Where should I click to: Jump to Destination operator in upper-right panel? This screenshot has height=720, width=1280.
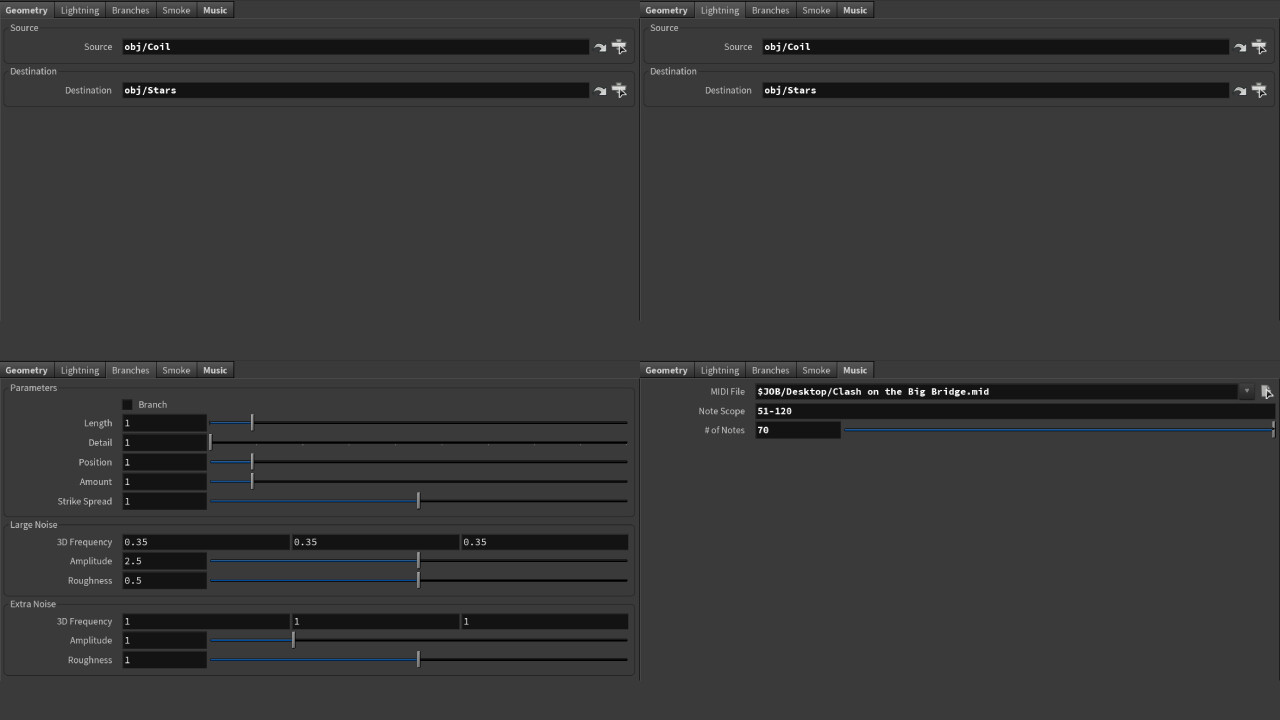tap(1240, 90)
